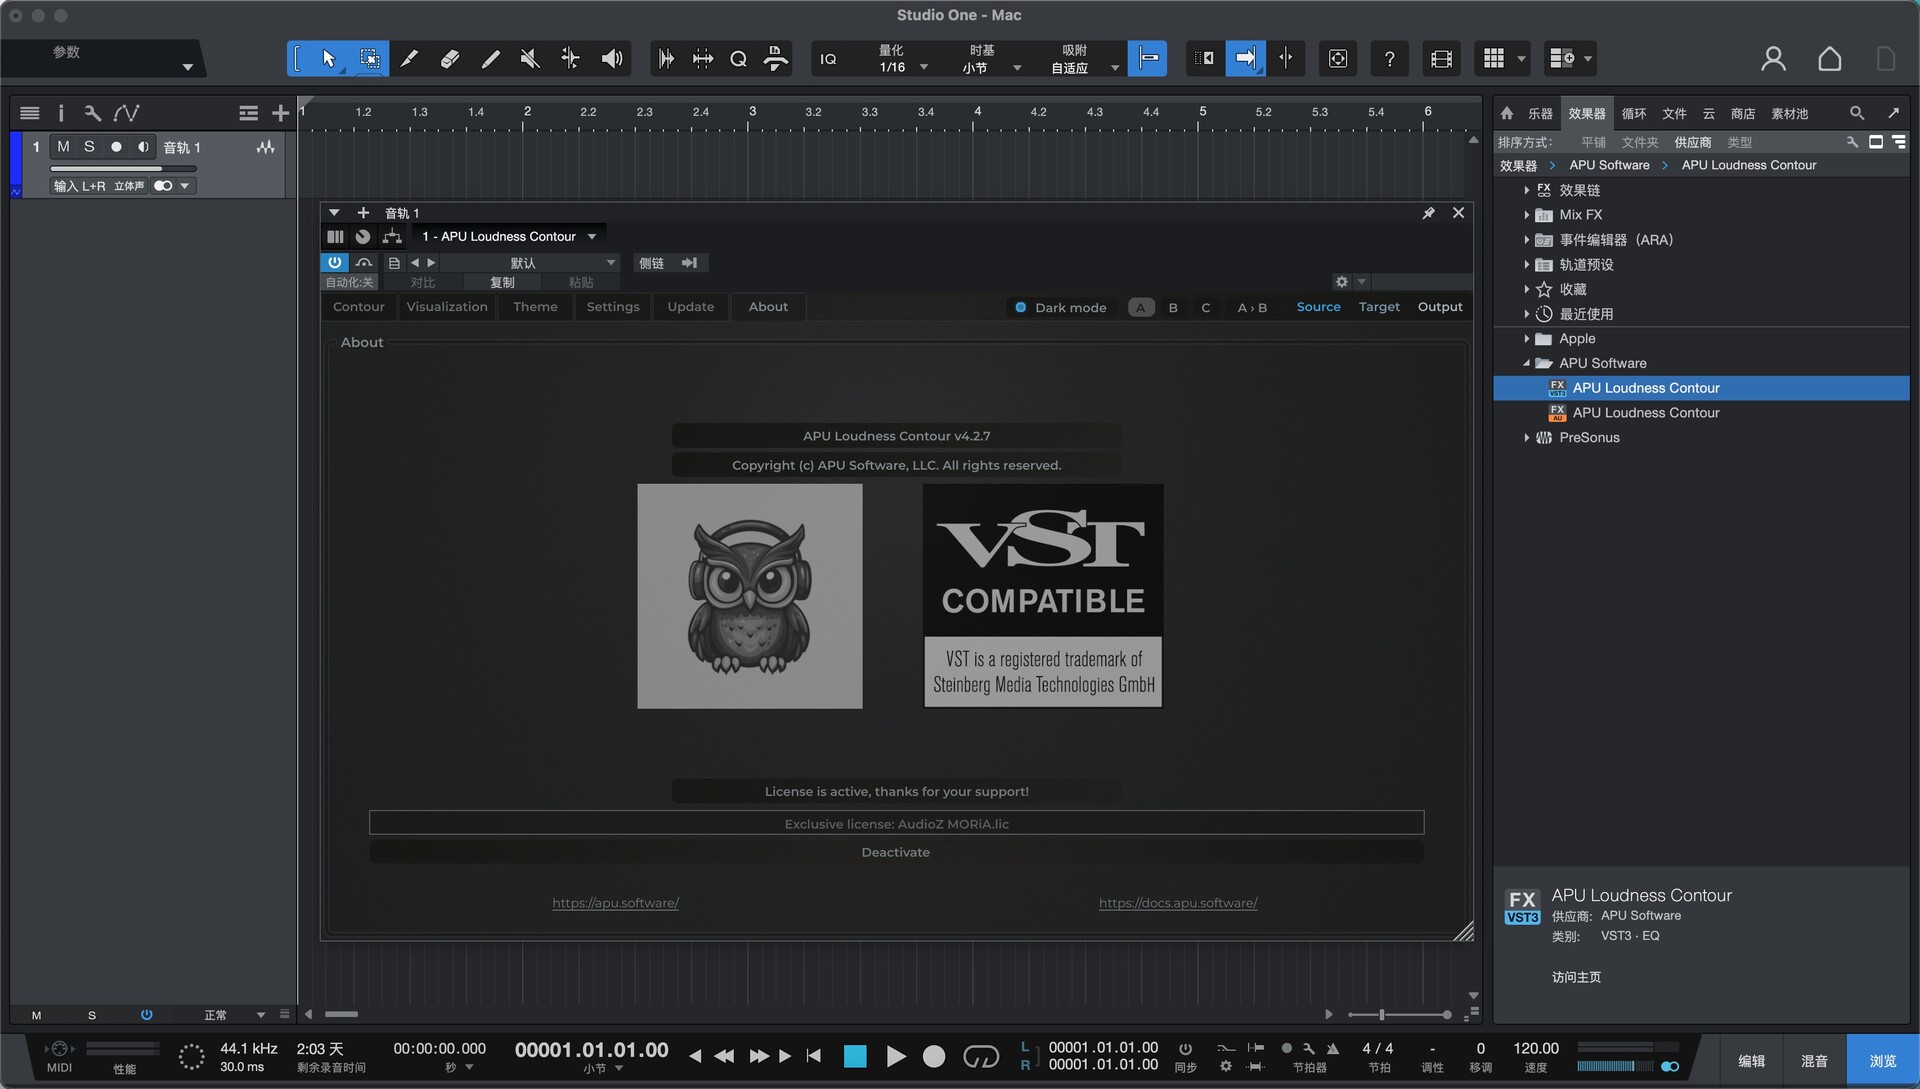Select the Arrow tool in the toolbar
Image resolution: width=1920 pixels, height=1089 pixels.
click(x=328, y=59)
